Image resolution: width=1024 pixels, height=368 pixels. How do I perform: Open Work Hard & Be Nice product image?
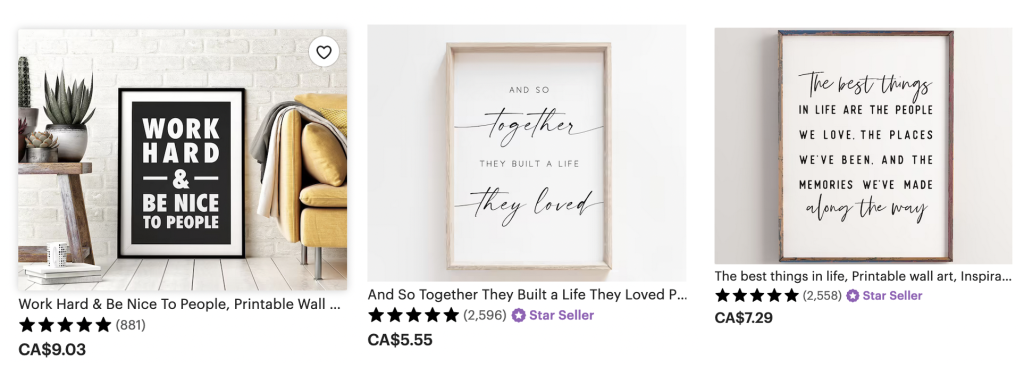click(182, 160)
